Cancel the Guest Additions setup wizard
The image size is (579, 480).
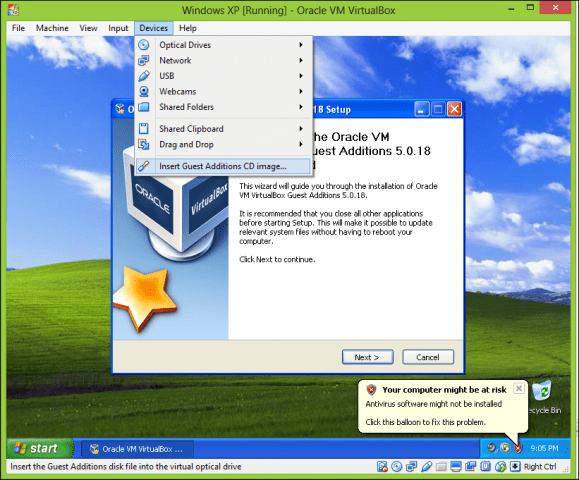tap(428, 357)
